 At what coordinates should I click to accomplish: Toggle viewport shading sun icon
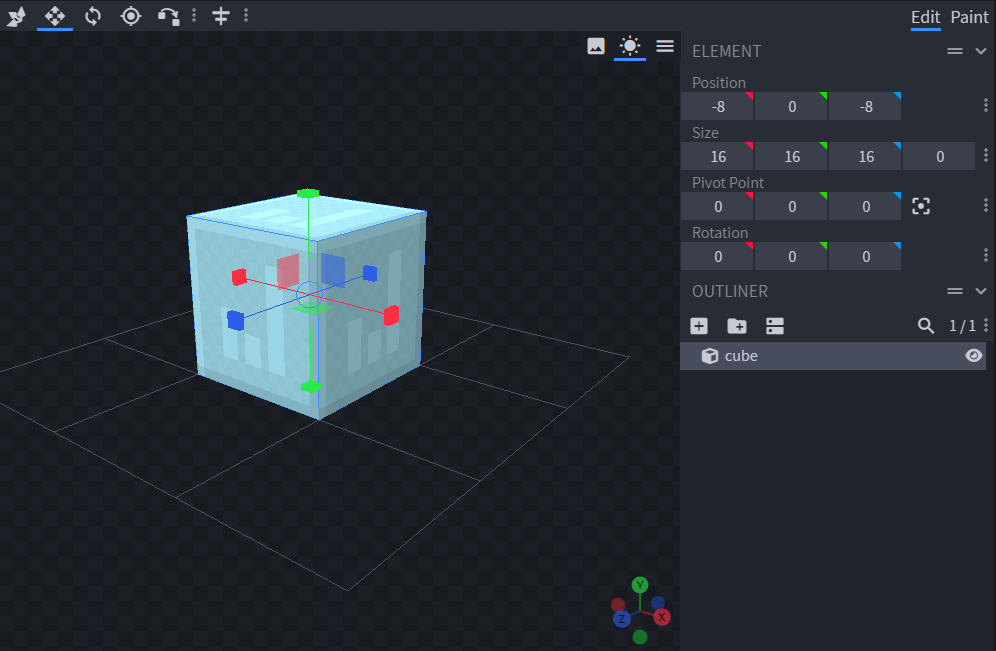629,46
